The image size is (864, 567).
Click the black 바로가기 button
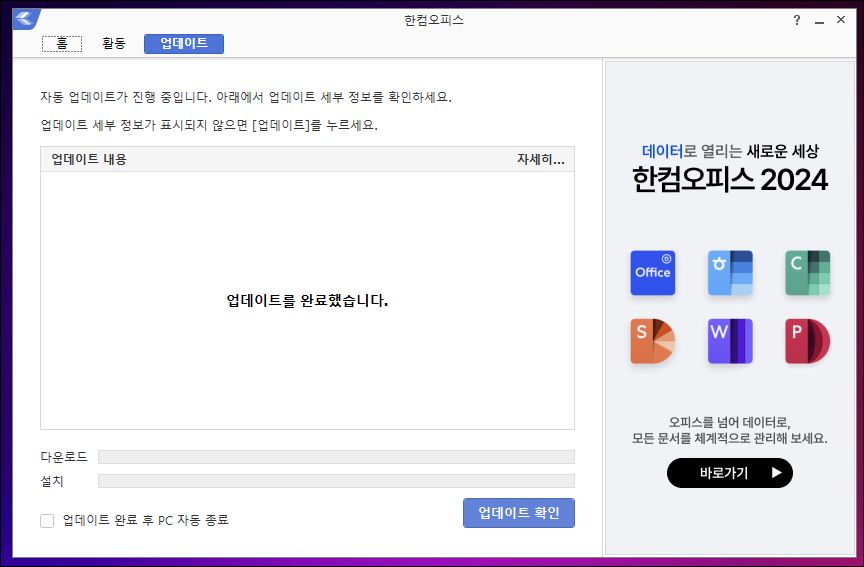pyautogui.click(x=730, y=473)
